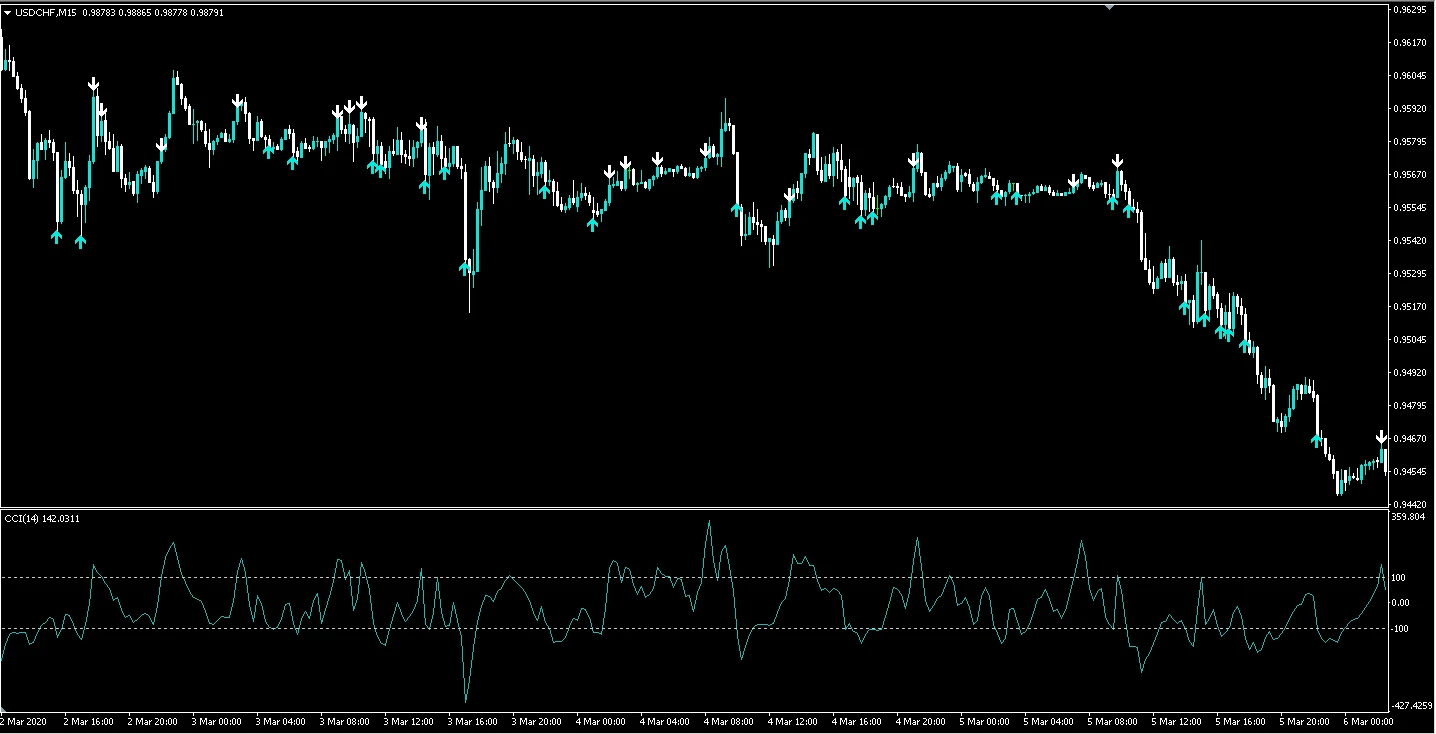The width and height of the screenshot is (1436, 734).
Task: Select the leftmost cyan up arrow signal
Action: coord(56,236)
